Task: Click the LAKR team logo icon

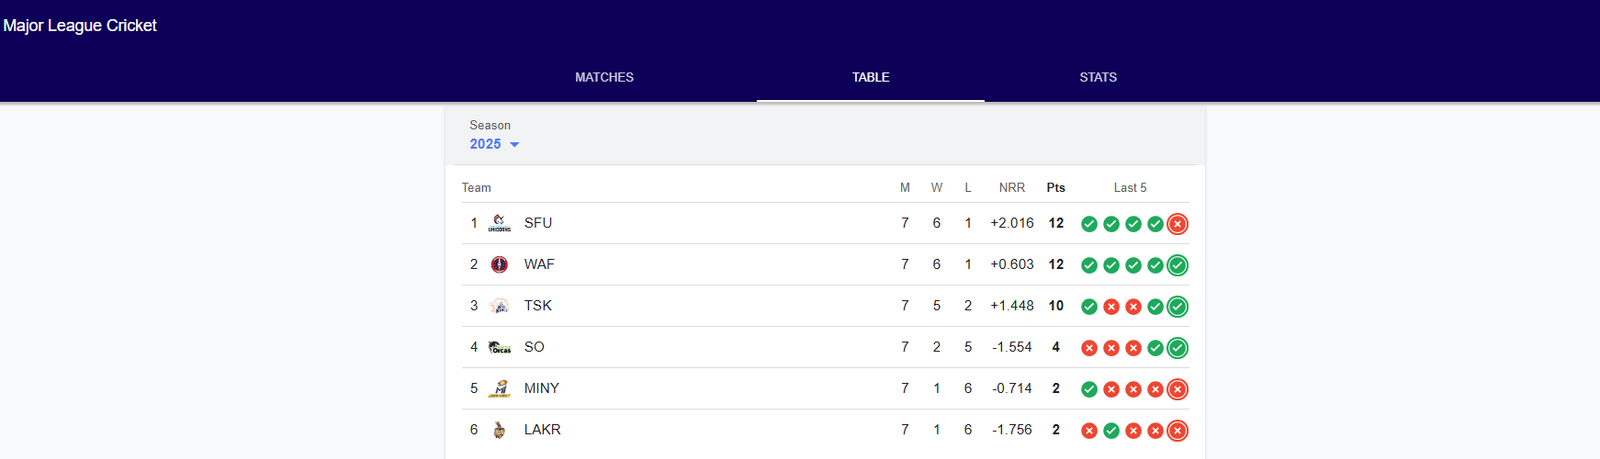Action: point(499,430)
